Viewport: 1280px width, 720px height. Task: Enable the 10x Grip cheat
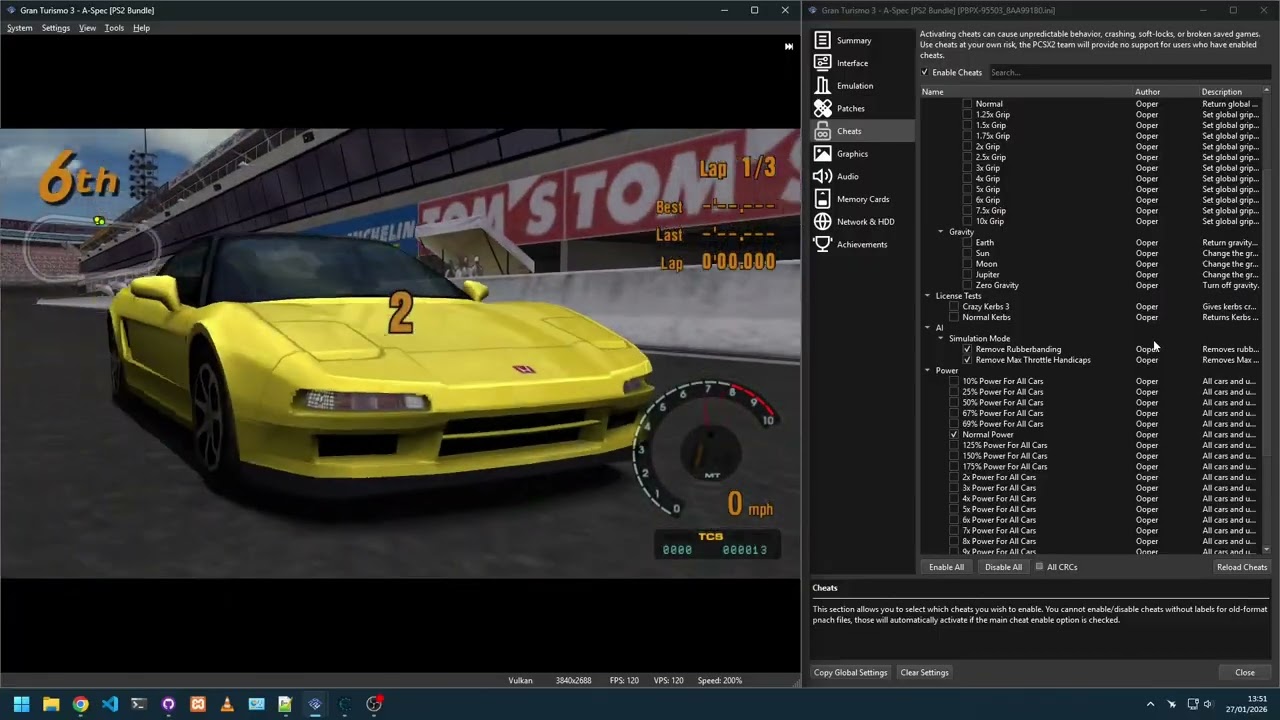point(967,221)
